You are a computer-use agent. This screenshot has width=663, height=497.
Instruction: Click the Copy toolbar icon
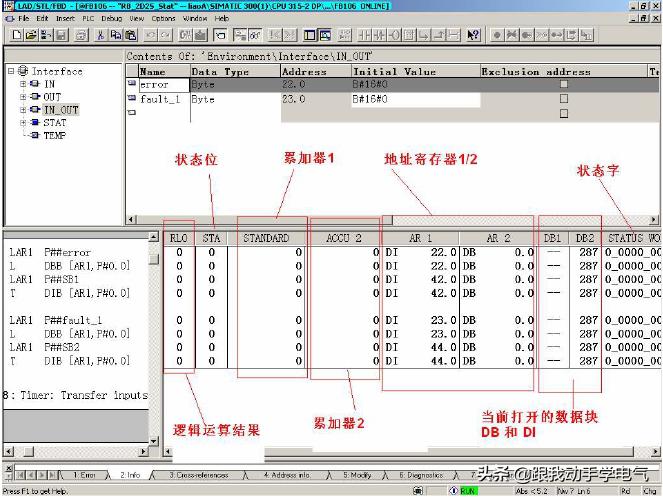click(115, 35)
